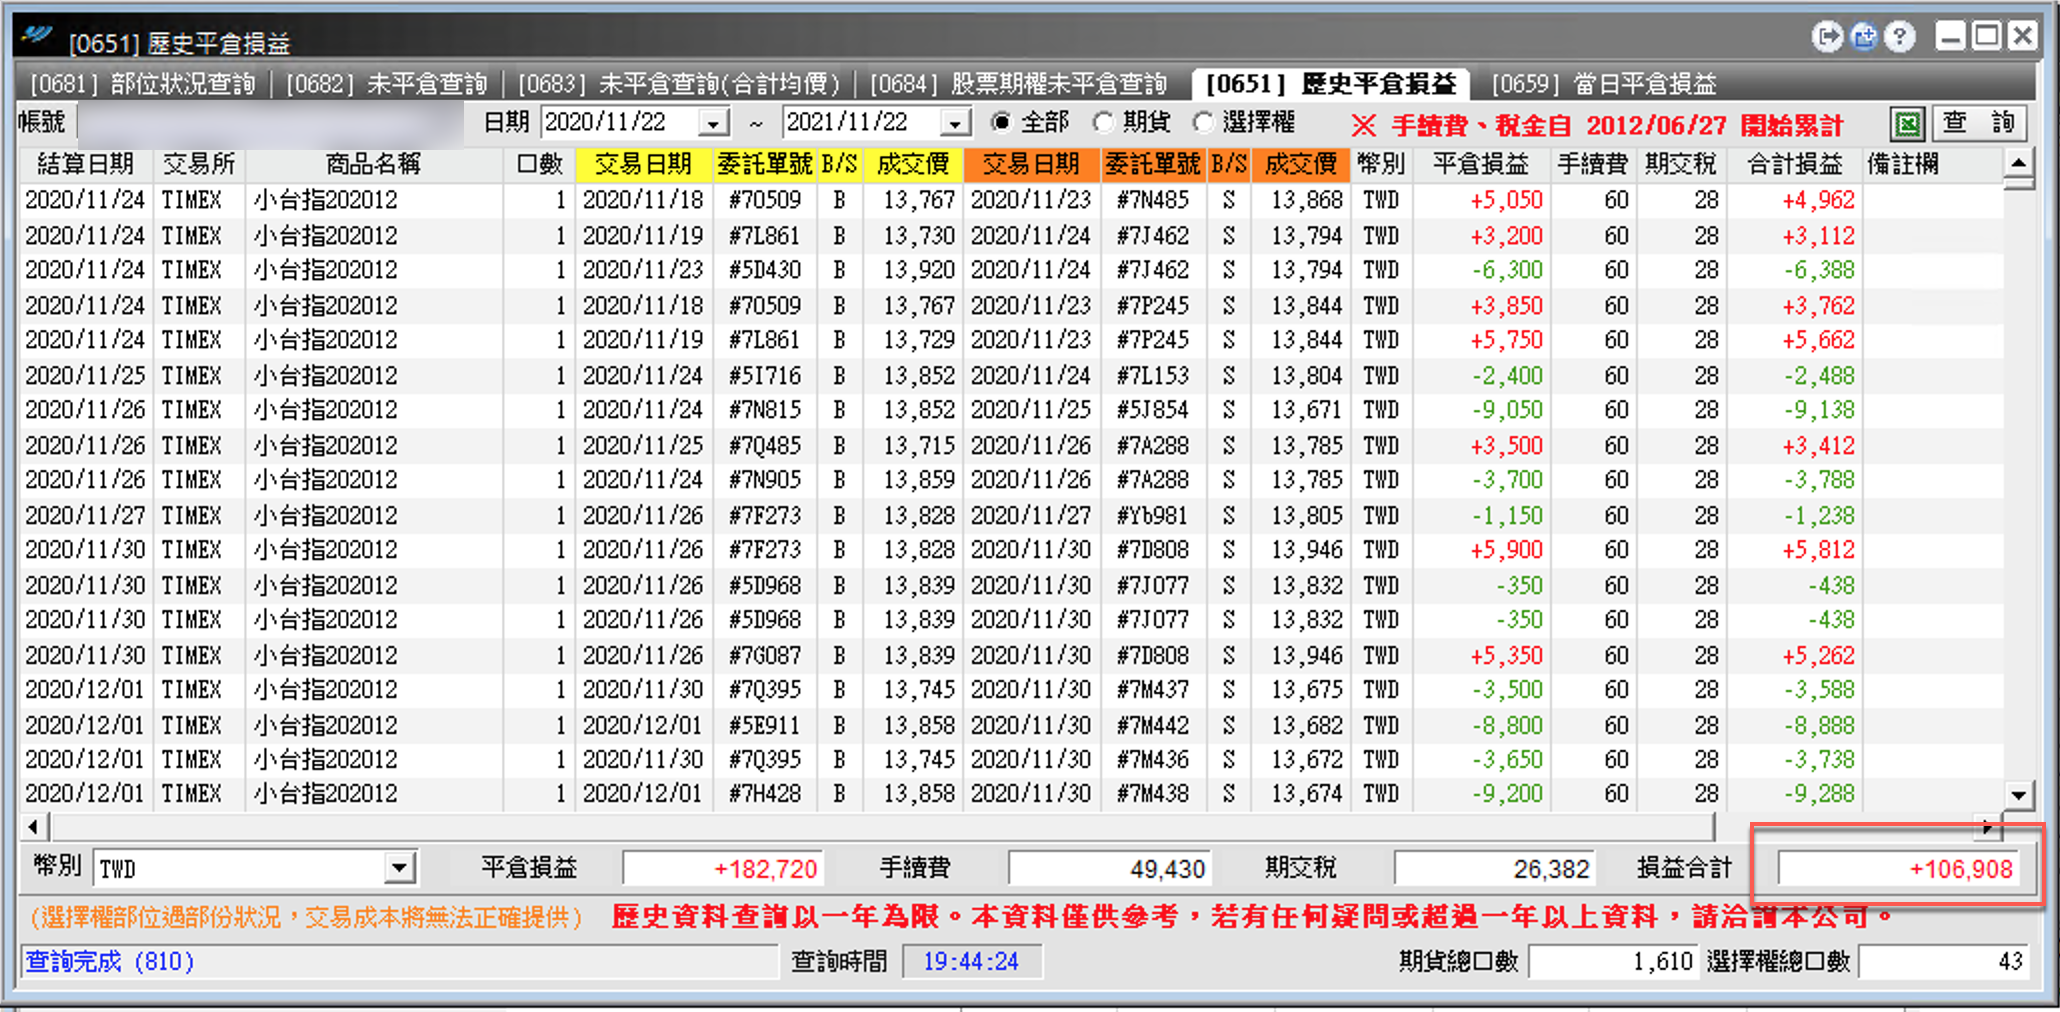Expand the 幣別 TWD currency dropdown

click(x=399, y=867)
